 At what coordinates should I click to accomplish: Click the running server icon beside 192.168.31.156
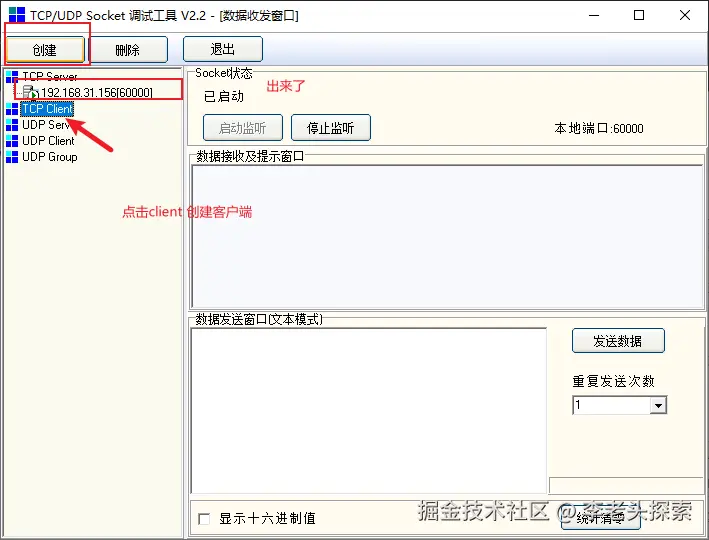pos(31,92)
